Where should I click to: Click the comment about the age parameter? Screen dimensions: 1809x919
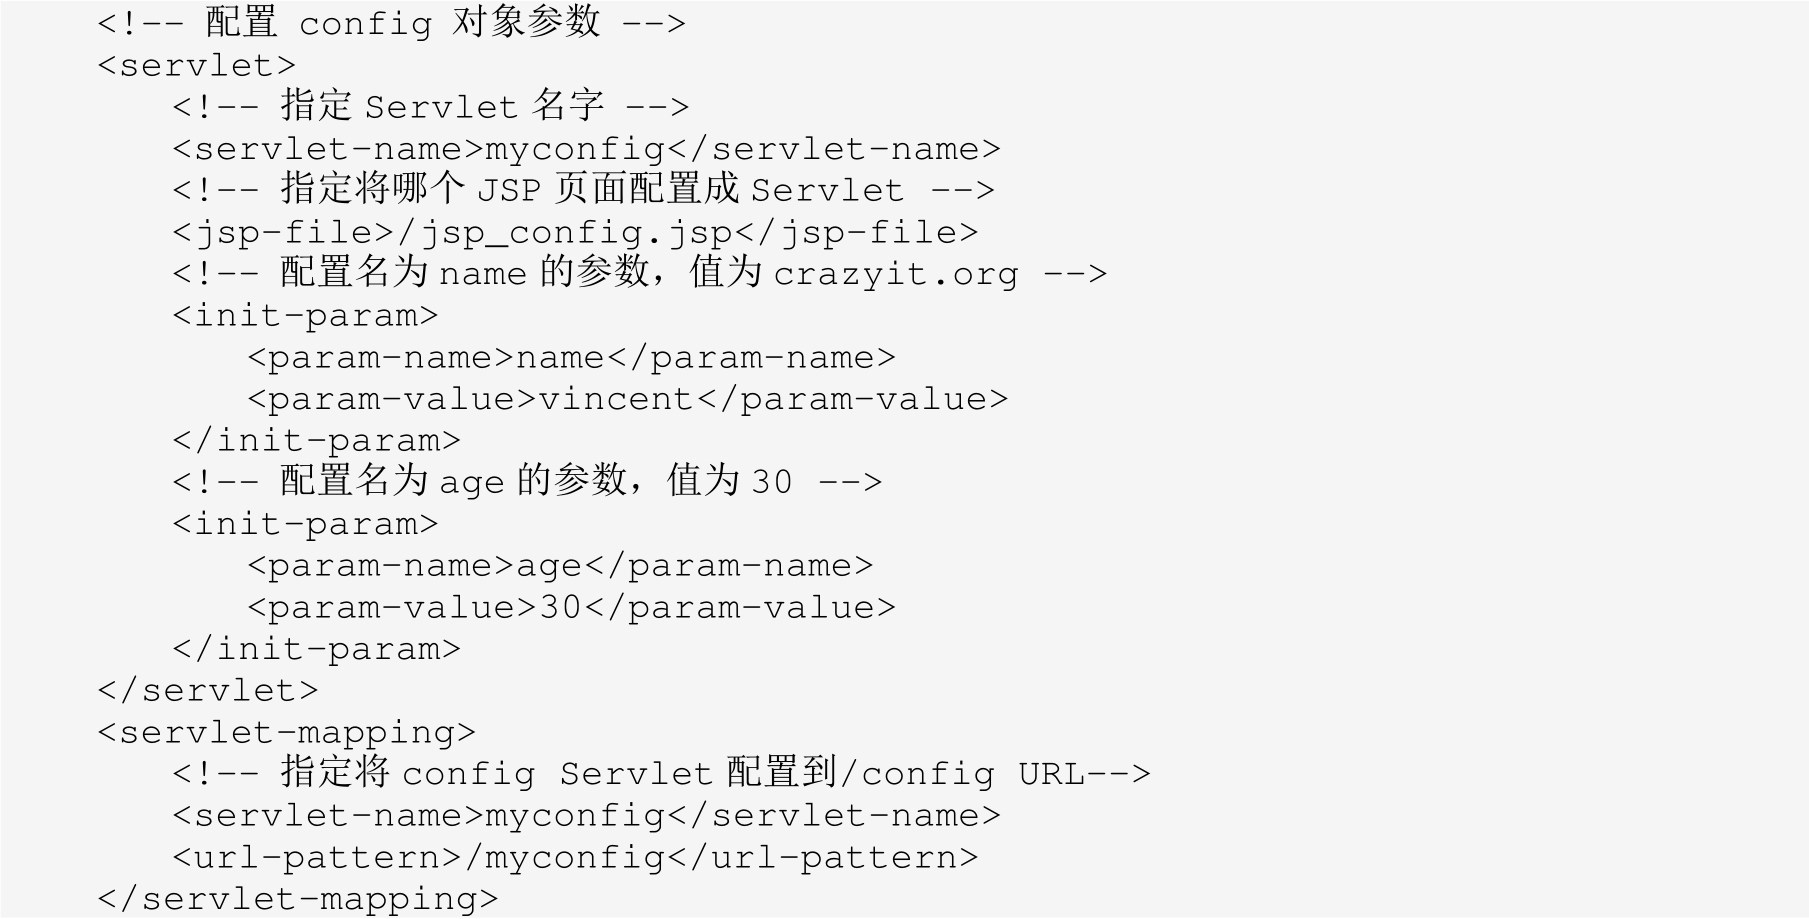[527, 482]
